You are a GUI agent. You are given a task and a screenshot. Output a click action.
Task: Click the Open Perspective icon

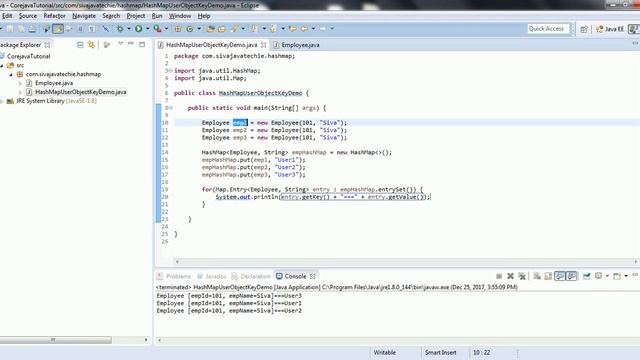(584, 29)
